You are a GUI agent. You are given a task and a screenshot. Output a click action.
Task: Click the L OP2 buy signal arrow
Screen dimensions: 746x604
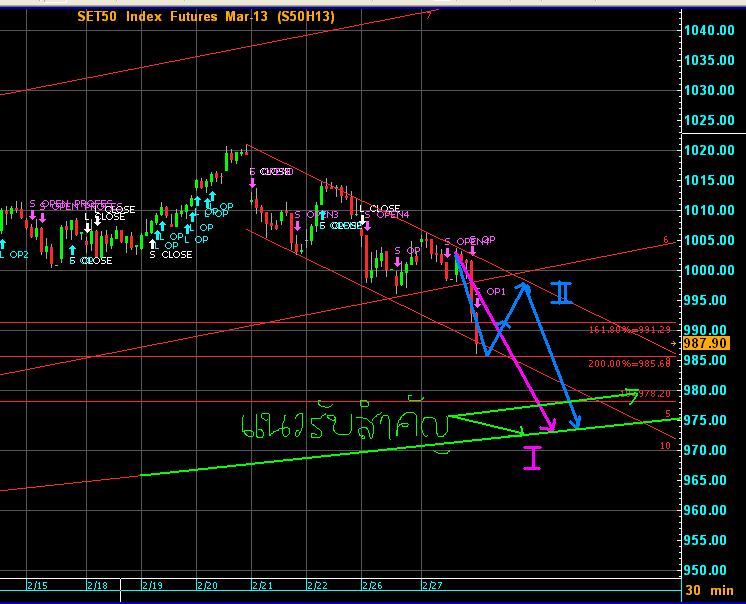(3, 243)
